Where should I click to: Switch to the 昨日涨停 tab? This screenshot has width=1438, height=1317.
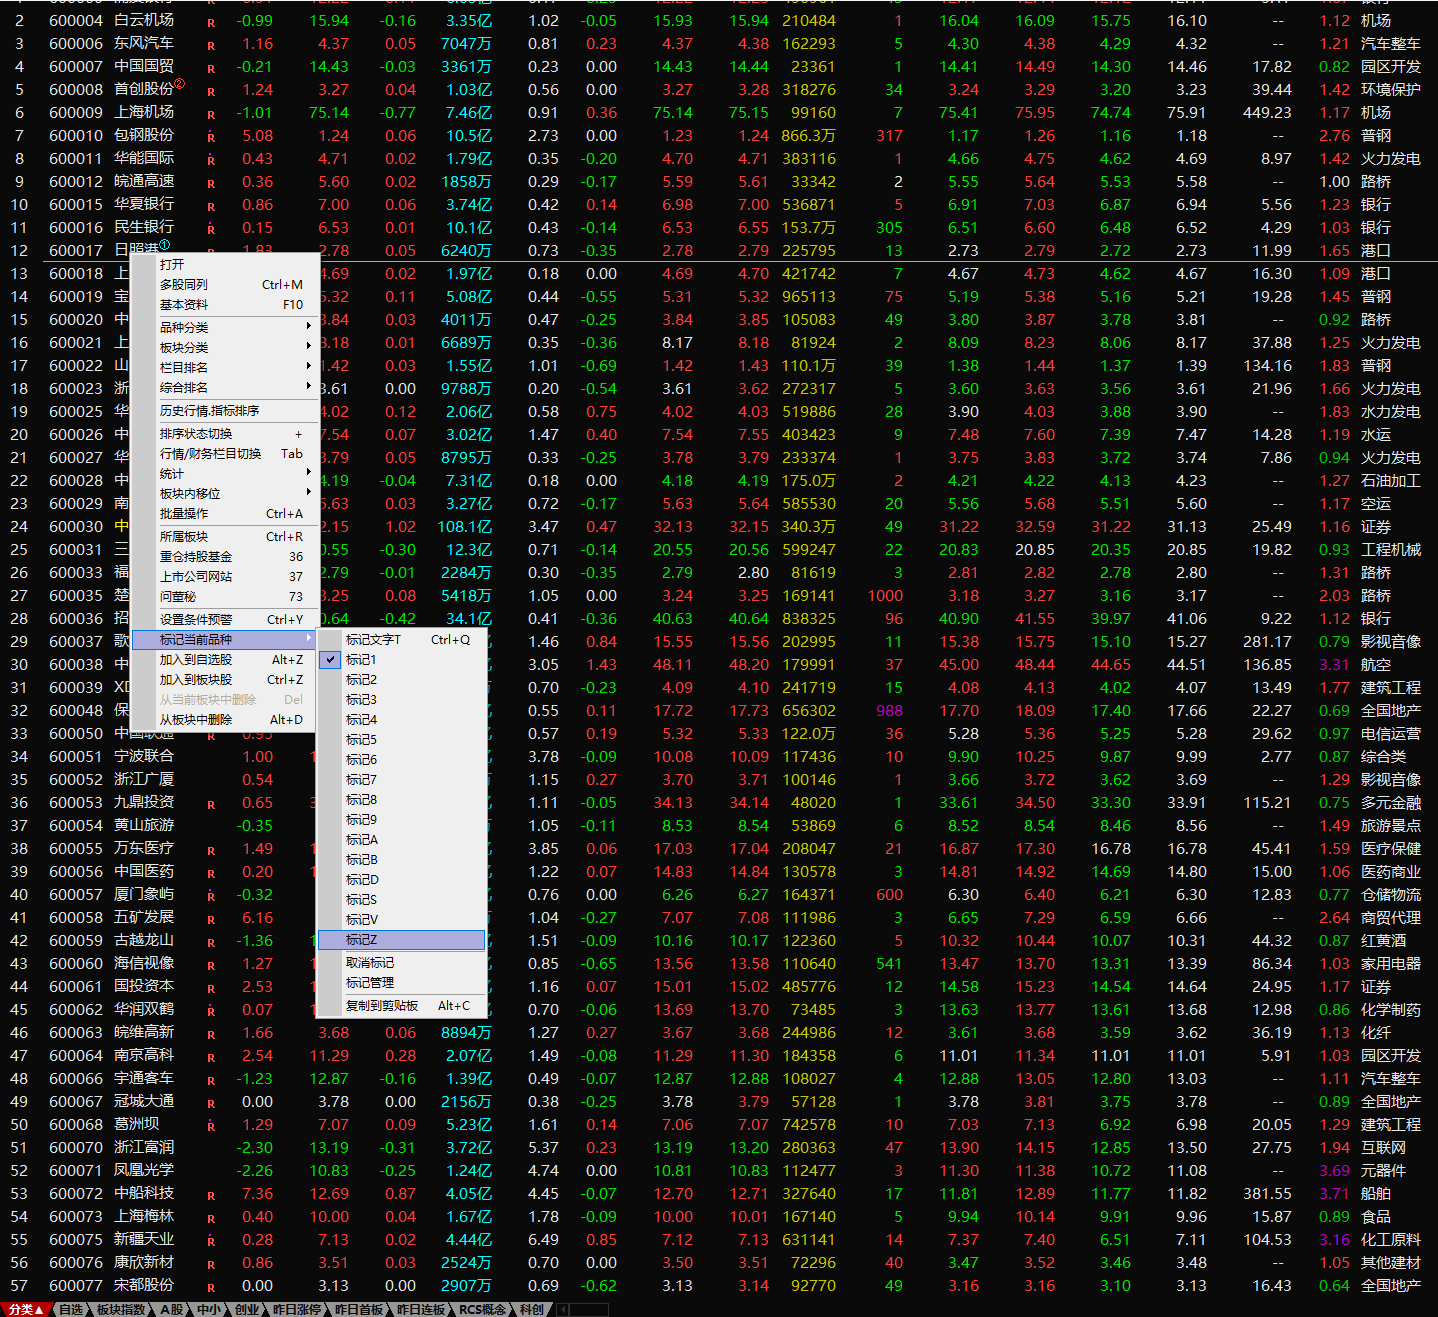(x=297, y=1309)
